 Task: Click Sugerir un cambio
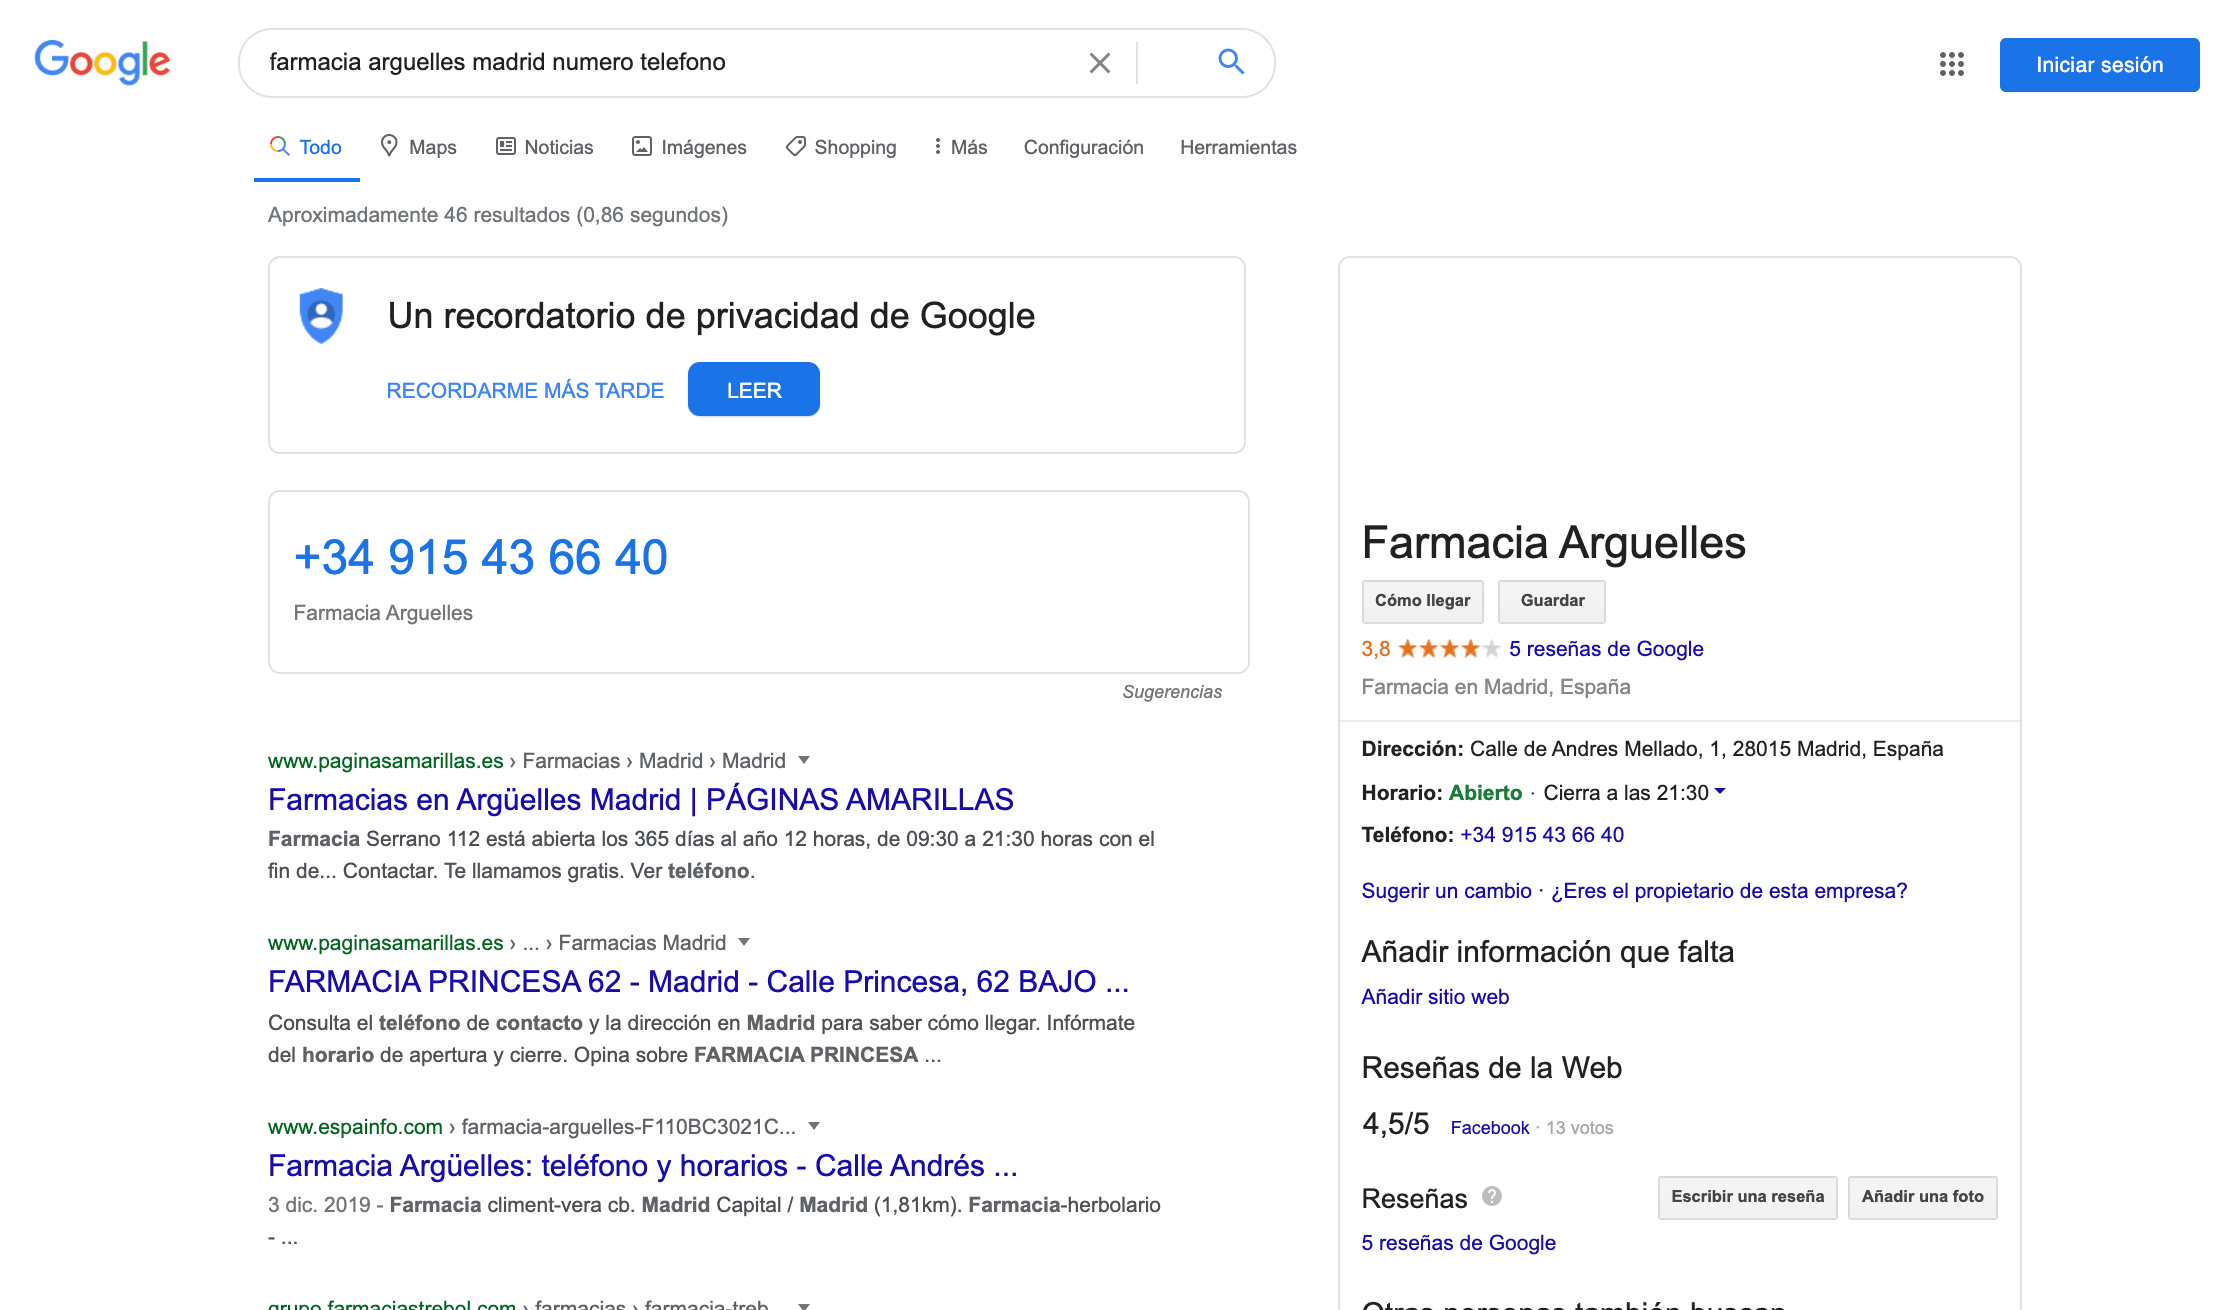[x=1446, y=891]
